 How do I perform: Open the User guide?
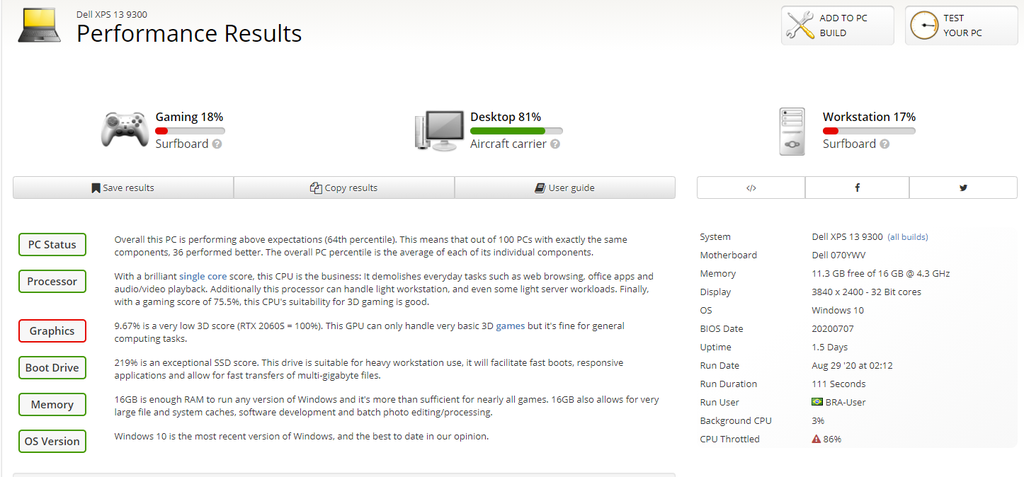[x=565, y=188]
